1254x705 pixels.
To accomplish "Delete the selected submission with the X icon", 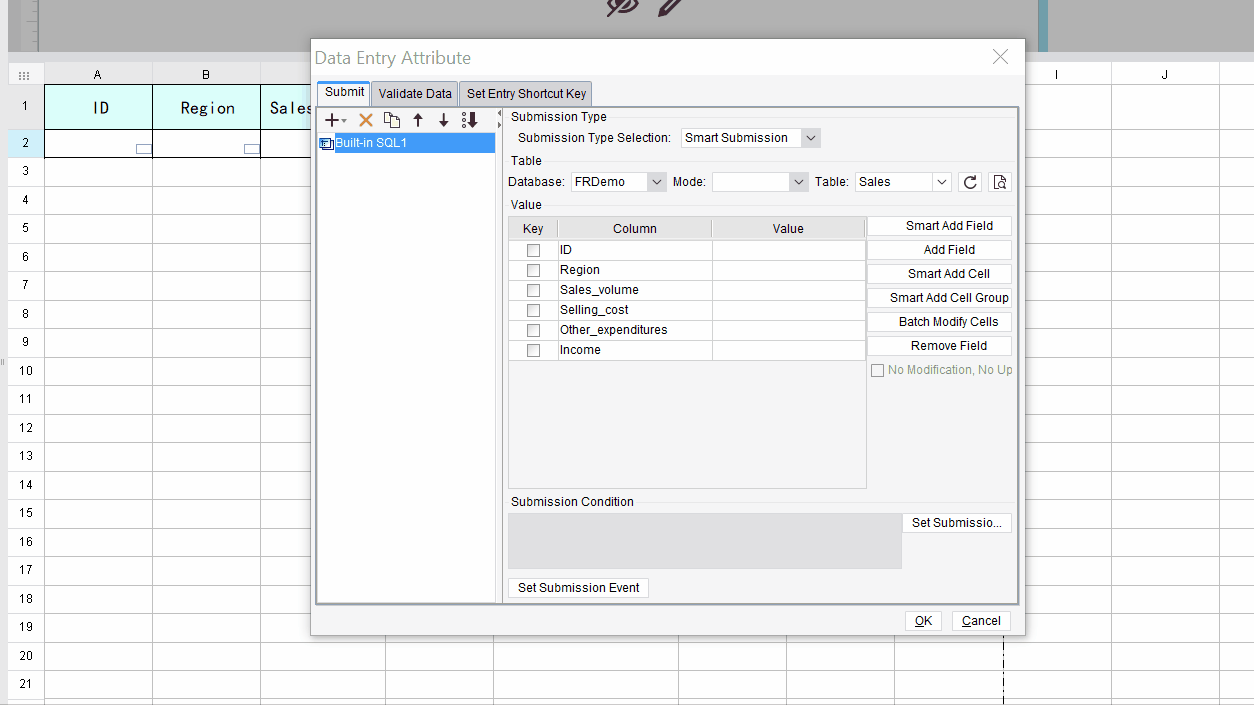I will point(365,120).
